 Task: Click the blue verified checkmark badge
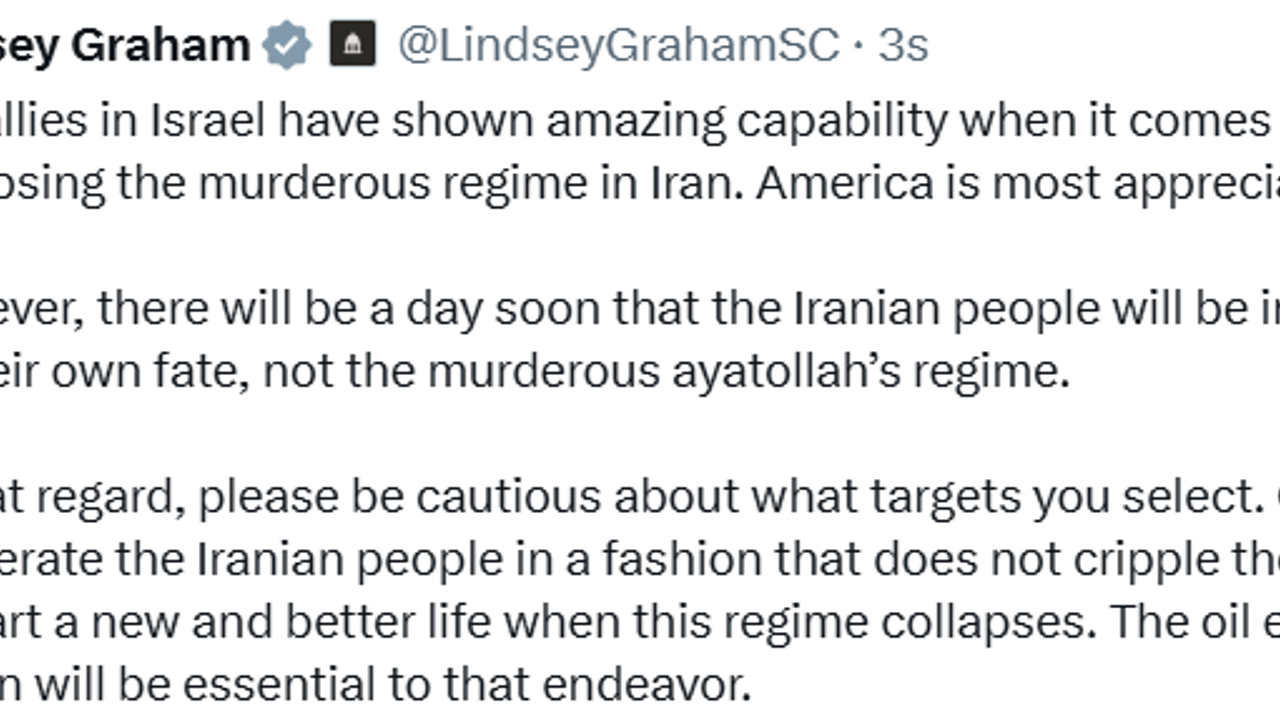click(287, 46)
